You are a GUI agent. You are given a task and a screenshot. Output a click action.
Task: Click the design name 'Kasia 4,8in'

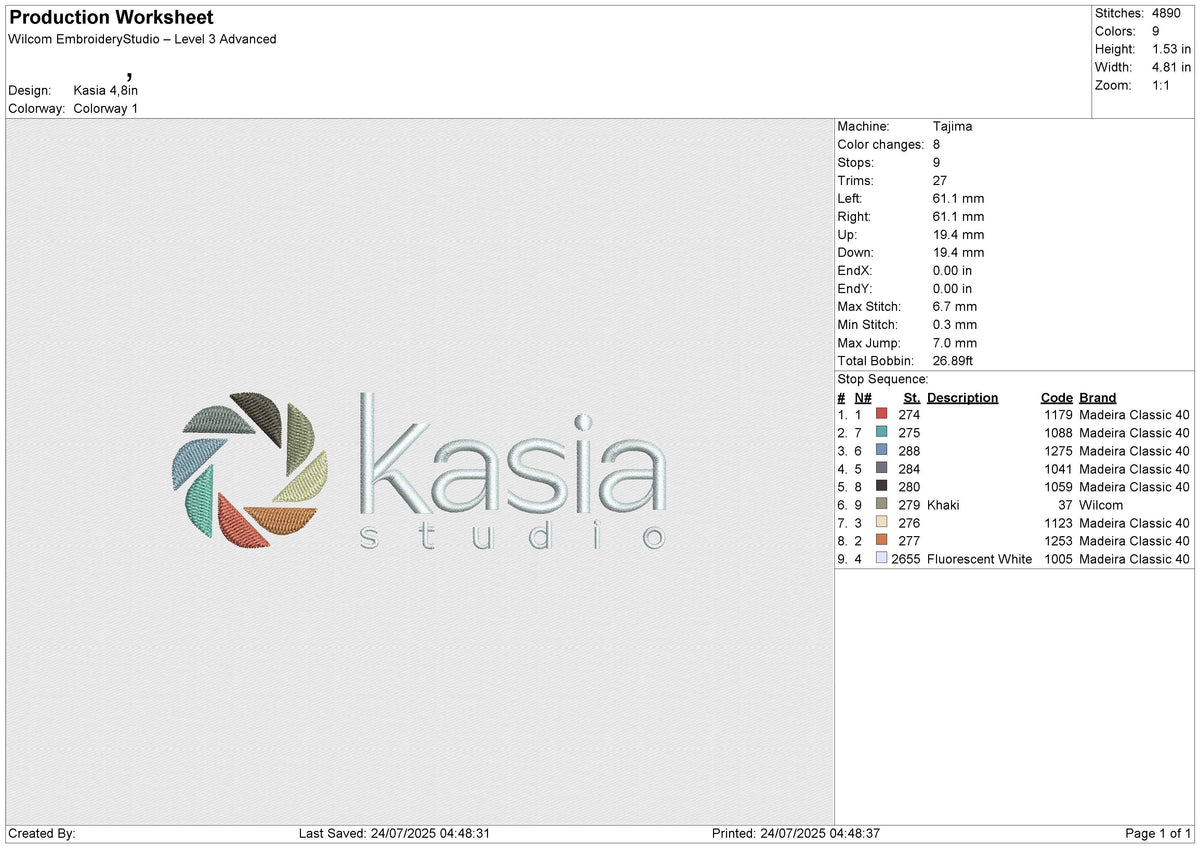click(x=106, y=90)
